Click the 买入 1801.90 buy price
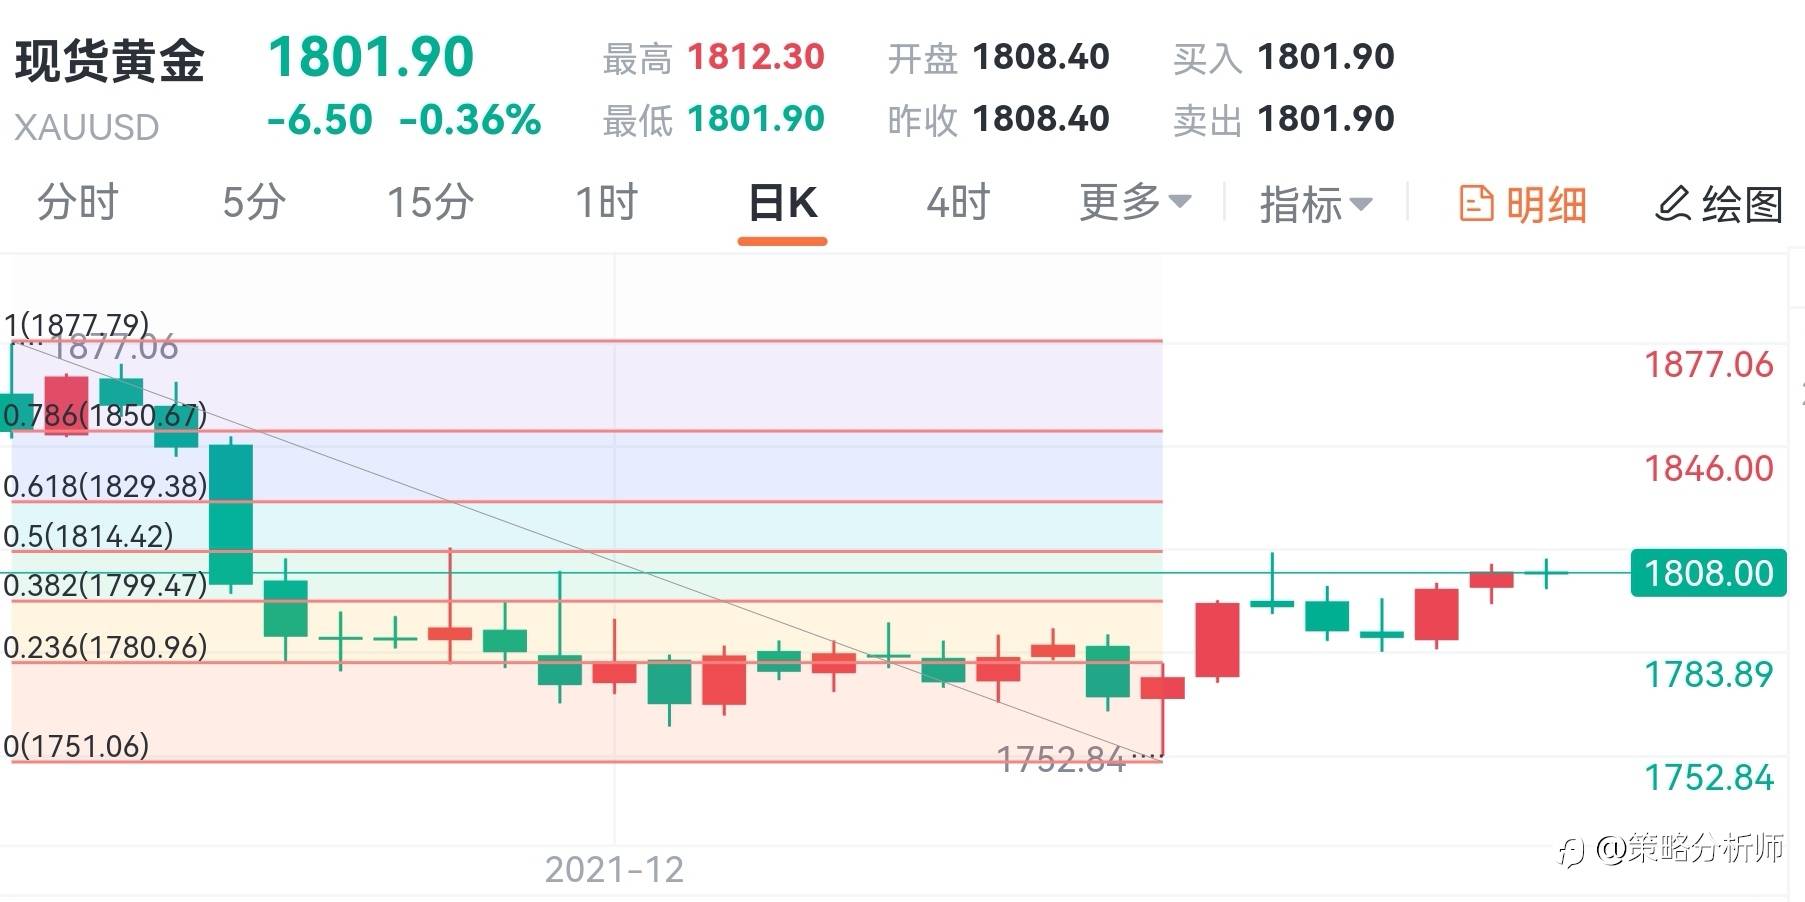This screenshot has height=902, width=1805. 1284,58
